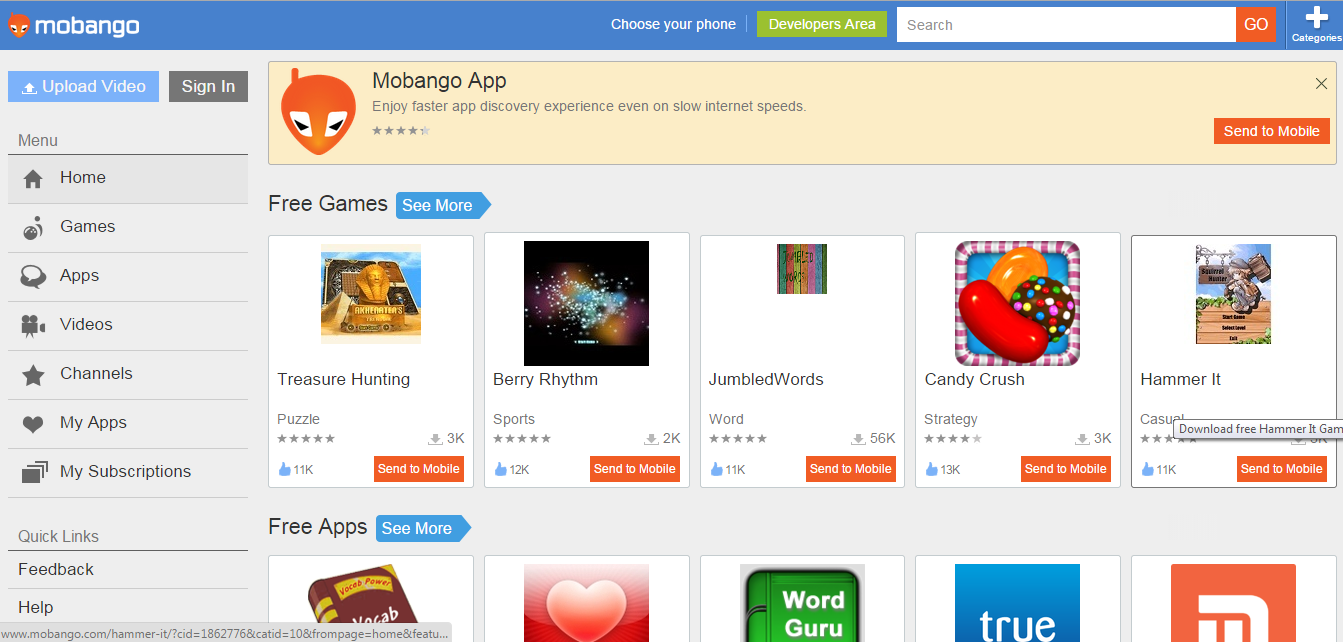Screen dimensions: 1343x642
Task: Click the Mobango App mascot icon
Action: pyautogui.click(x=317, y=112)
